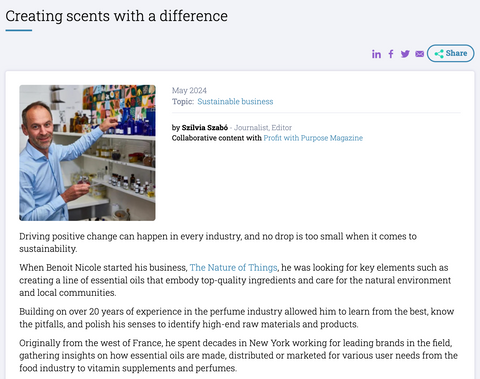Click the Collaborative content with text

pos(217,138)
